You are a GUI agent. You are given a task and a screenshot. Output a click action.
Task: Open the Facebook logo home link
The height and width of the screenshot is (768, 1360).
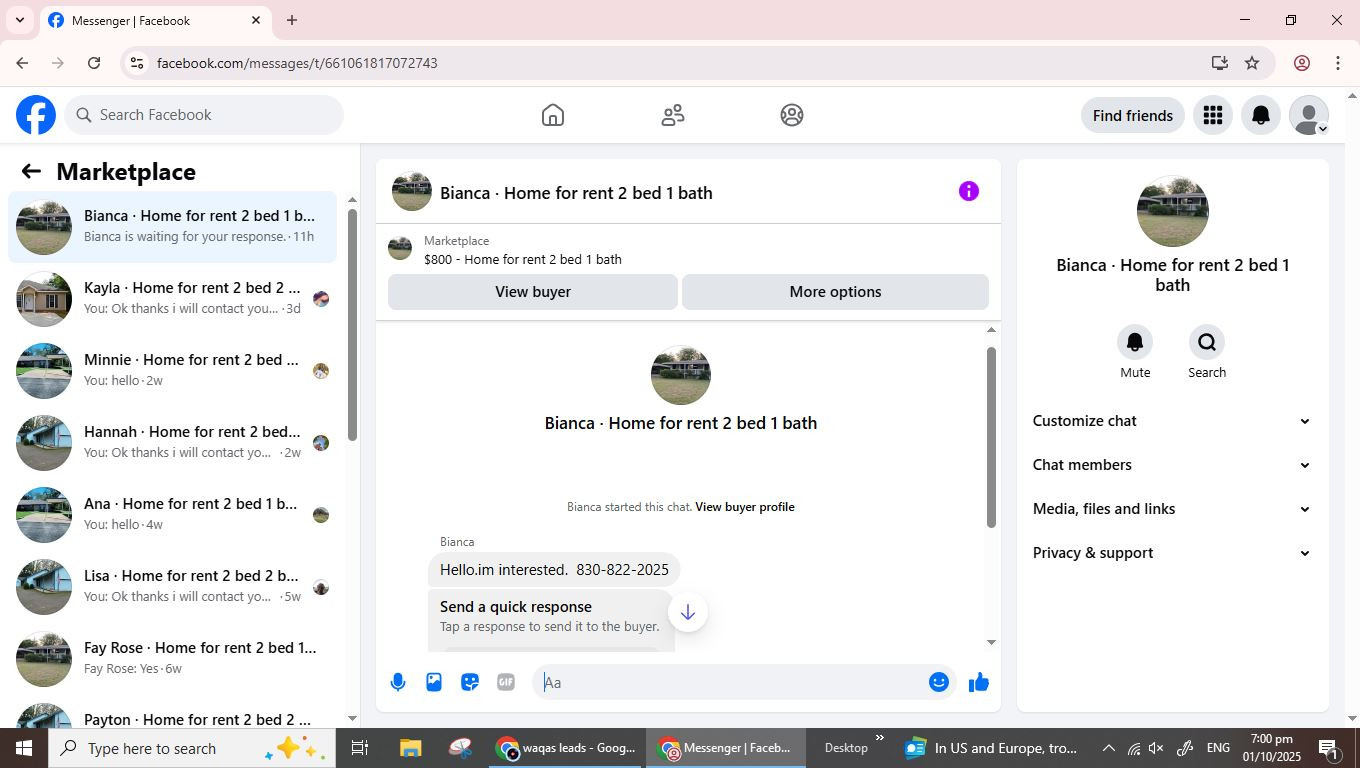(36, 115)
